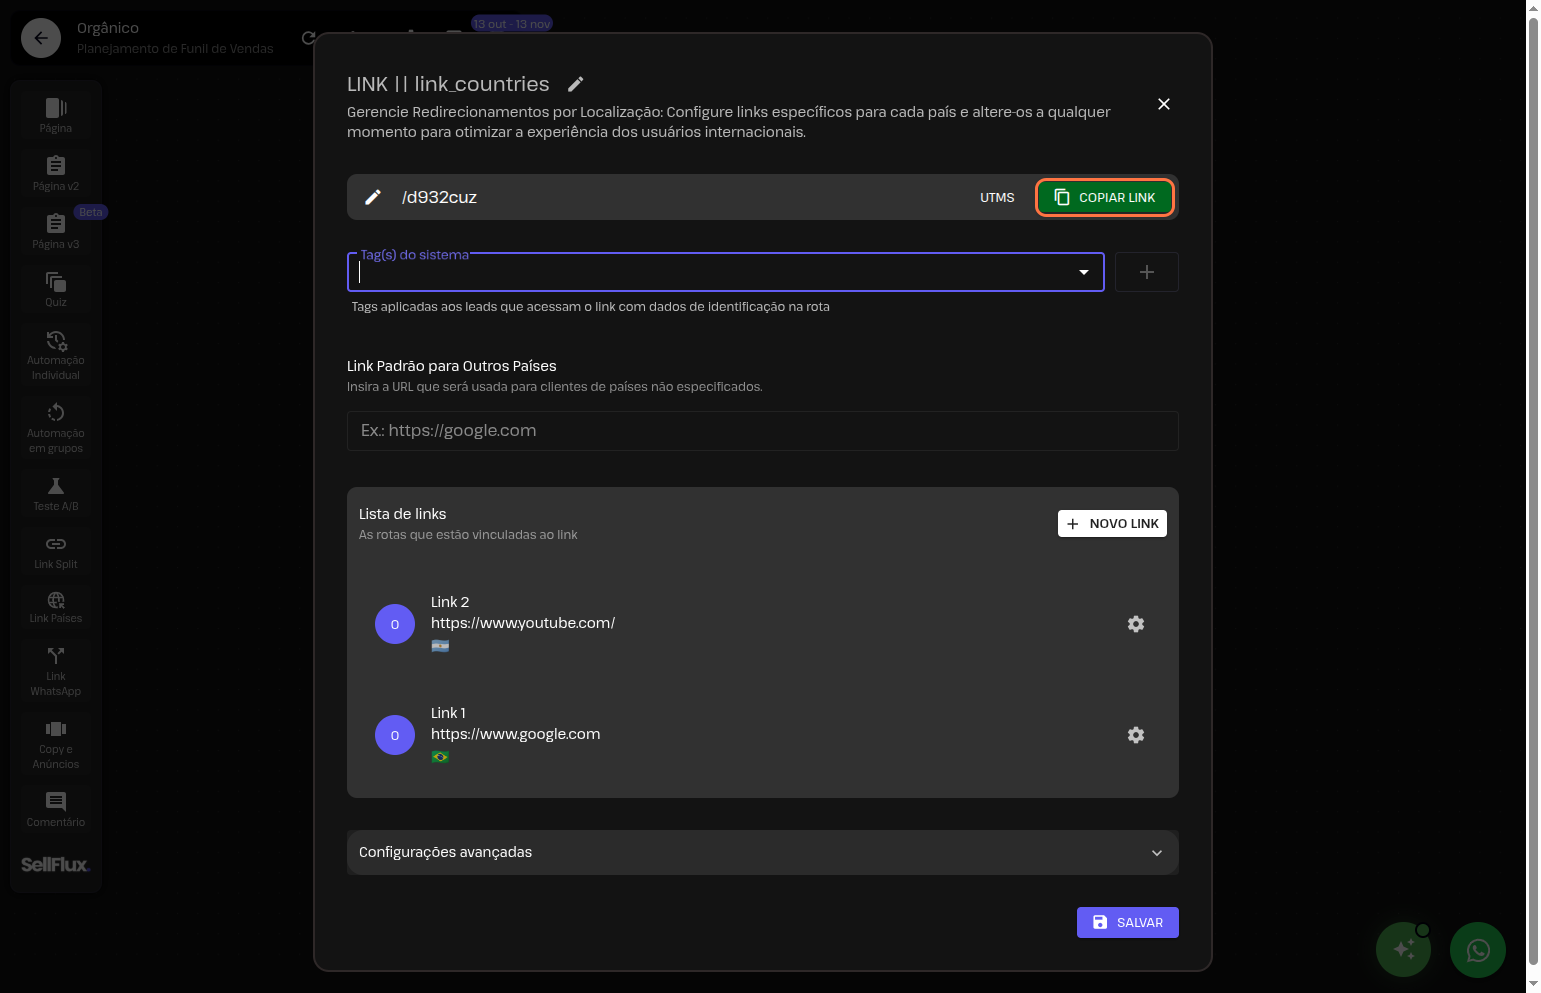Screen dimensions: 1541x993
Task: Select the Teste A/B sidebar item
Action: pyautogui.click(x=56, y=494)
